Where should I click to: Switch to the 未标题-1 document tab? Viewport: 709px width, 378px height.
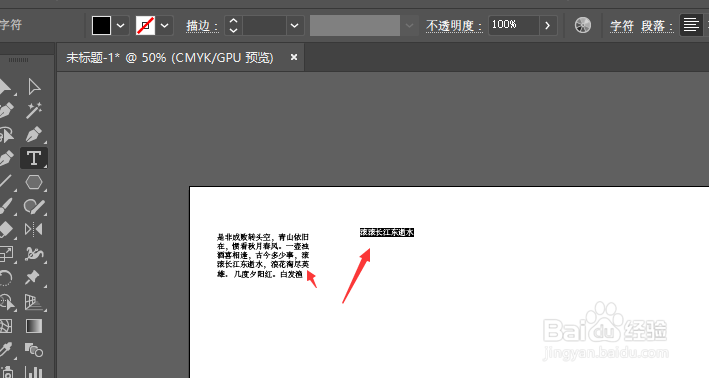170,58
